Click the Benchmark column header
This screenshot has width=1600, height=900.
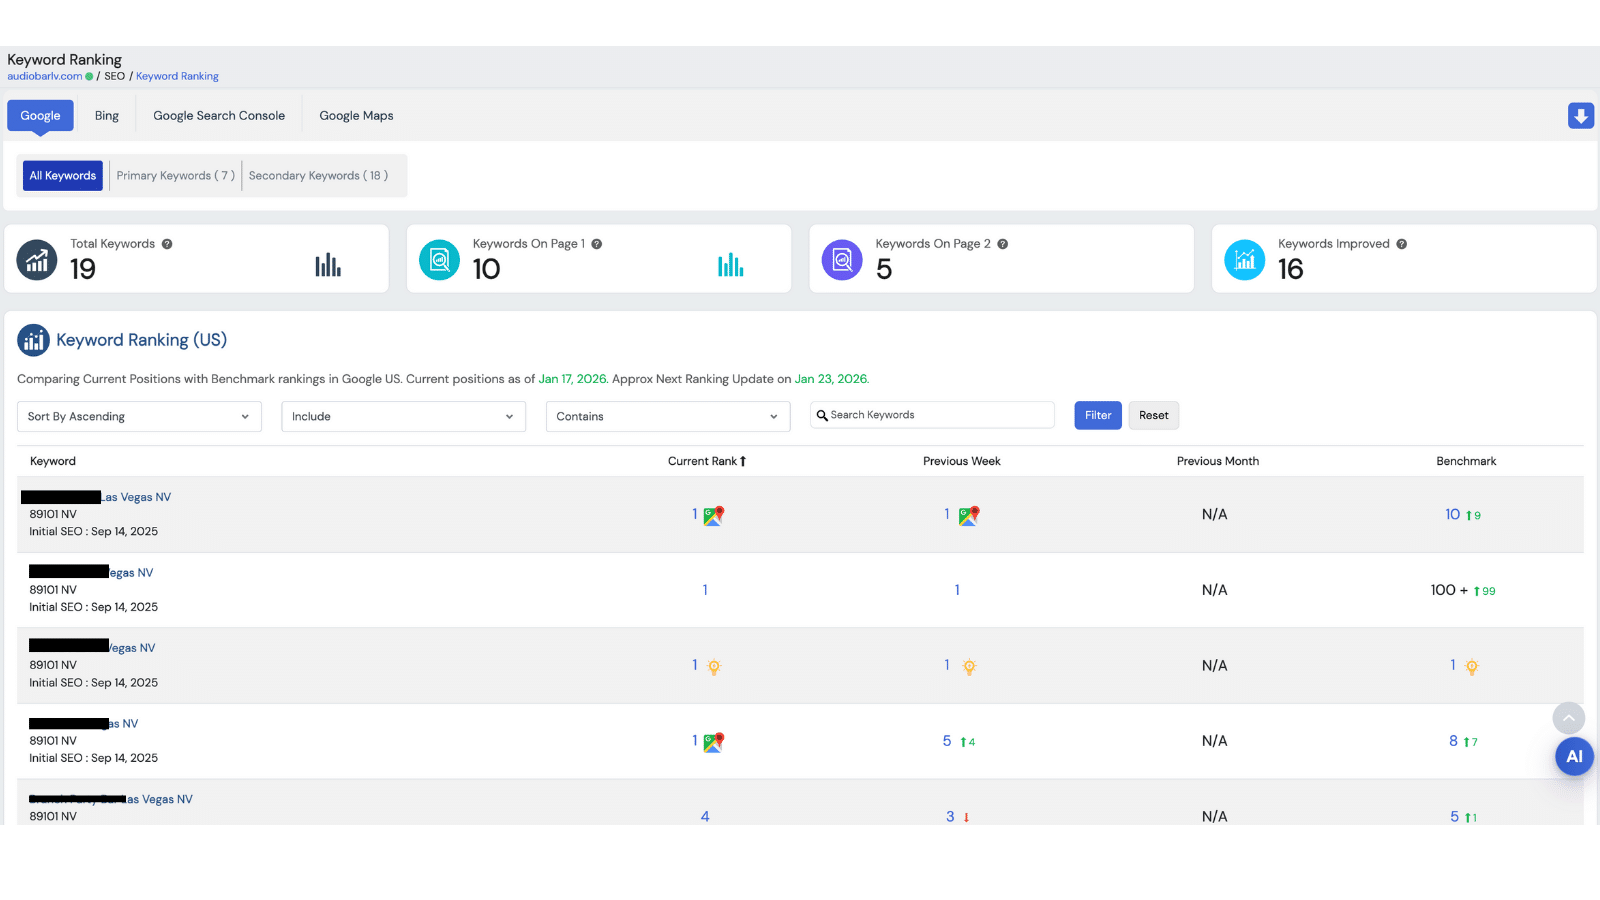(x=1467, y=462)
